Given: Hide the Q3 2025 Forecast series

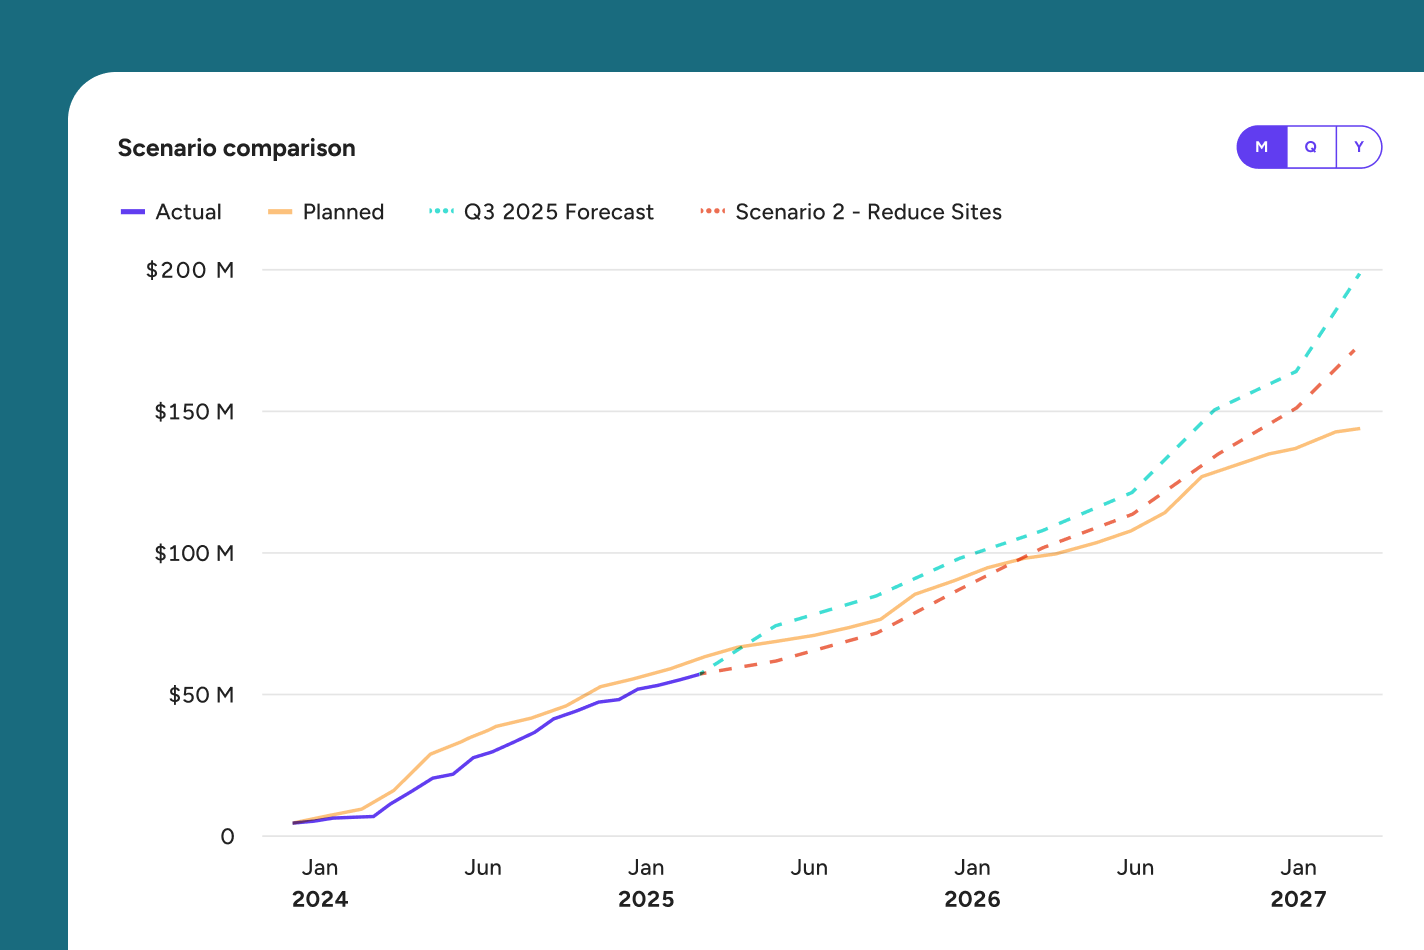Looking at the screenshot, I should [558, 212].
